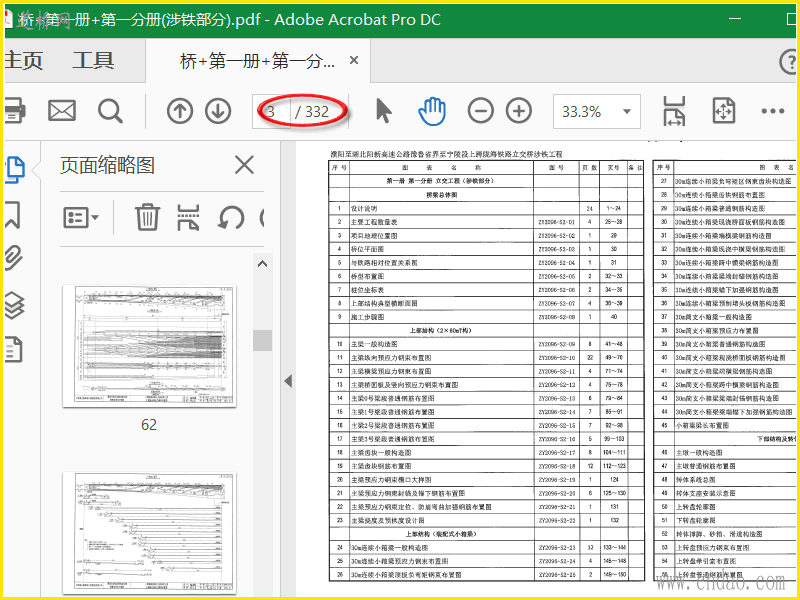800x600 pixels.
Task: Open the Bookmarks pane icon
Action: pyautogui.click(x=13, y=214)
